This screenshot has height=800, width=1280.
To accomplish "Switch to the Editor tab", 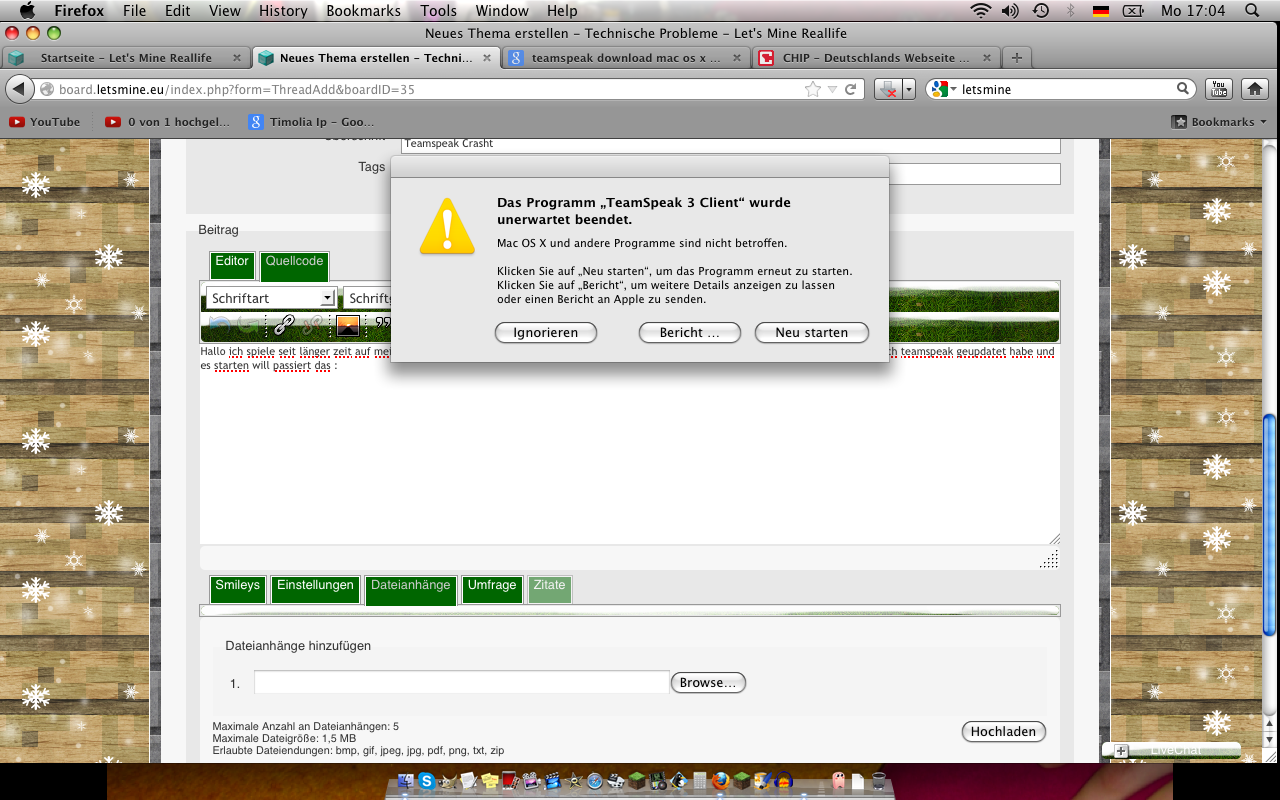I will (x=232, y=266).
